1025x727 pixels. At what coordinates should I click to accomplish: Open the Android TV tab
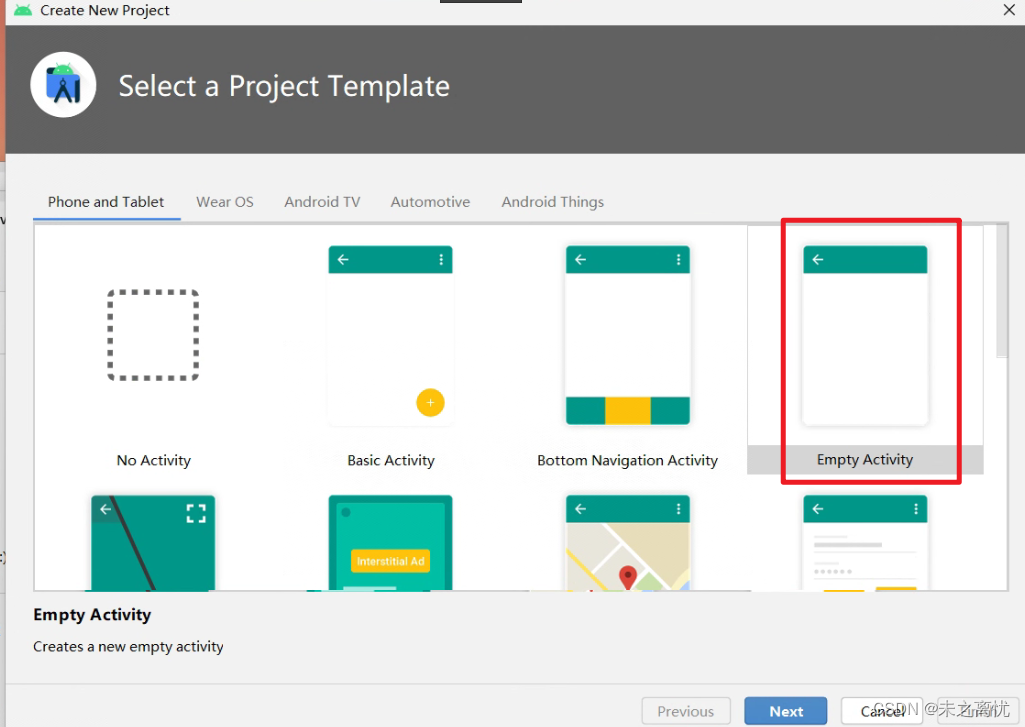click(322, 202)
